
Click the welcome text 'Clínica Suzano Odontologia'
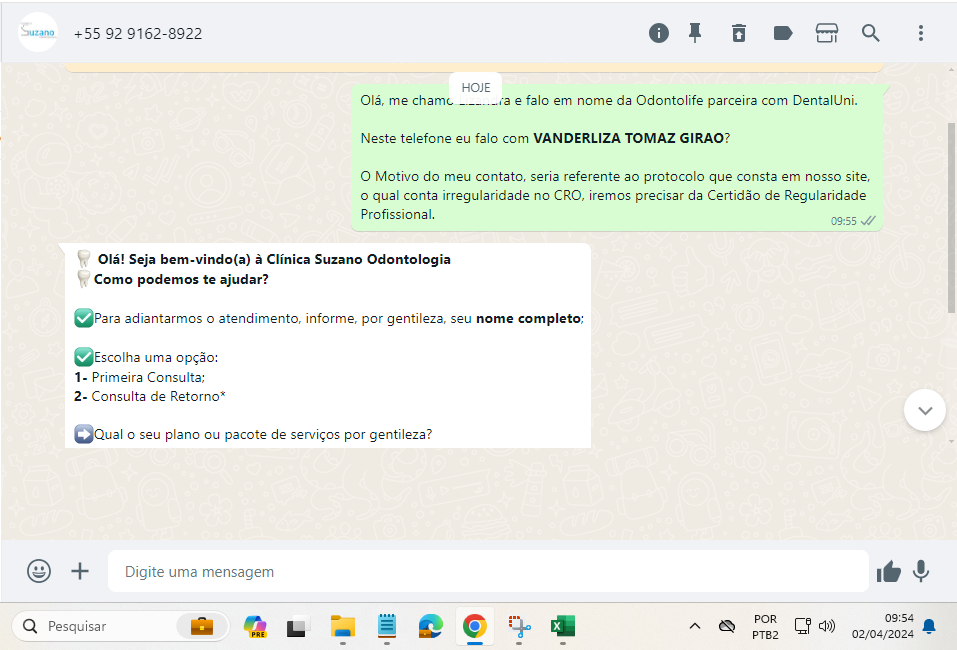click(x=358, y=259)
